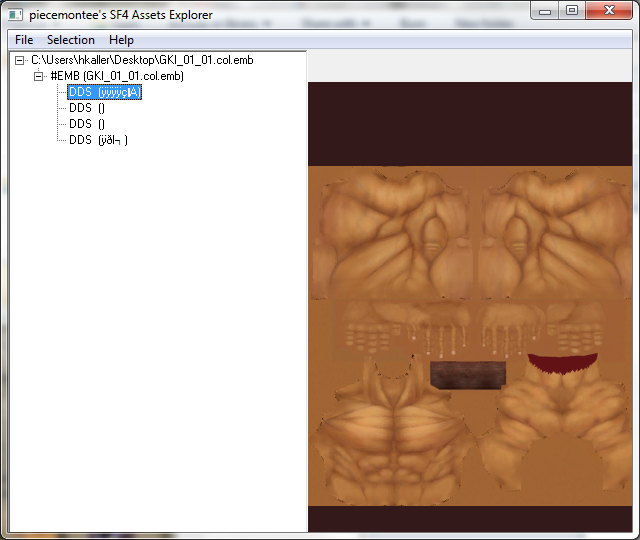Image resolution: width=640 pixels, height=540 pixels.
Task: Collapse the C:\Users\hkaller\Desktop root tree node
Action: pos(19,60)
